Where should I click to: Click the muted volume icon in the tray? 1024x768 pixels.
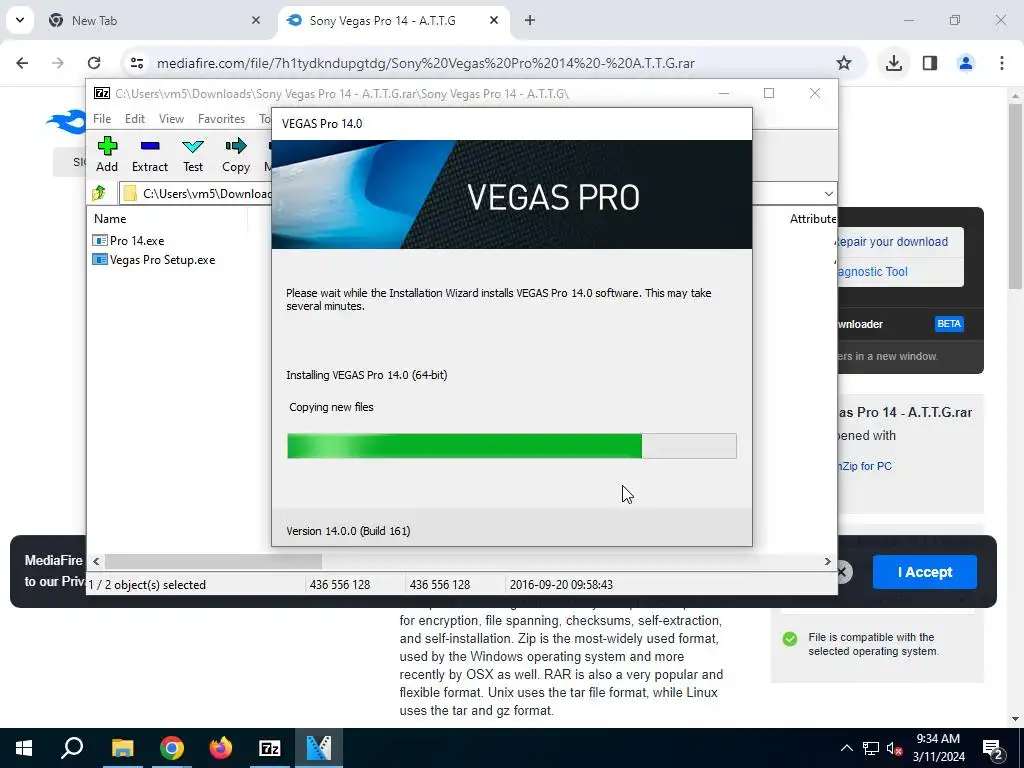pyautogui.click(x=894, y=748)
